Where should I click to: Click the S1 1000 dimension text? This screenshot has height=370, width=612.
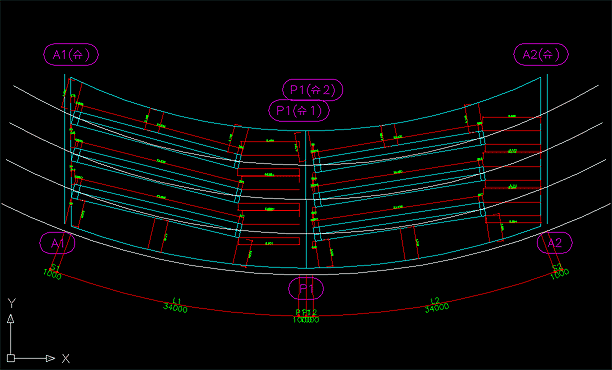(53, 272)
